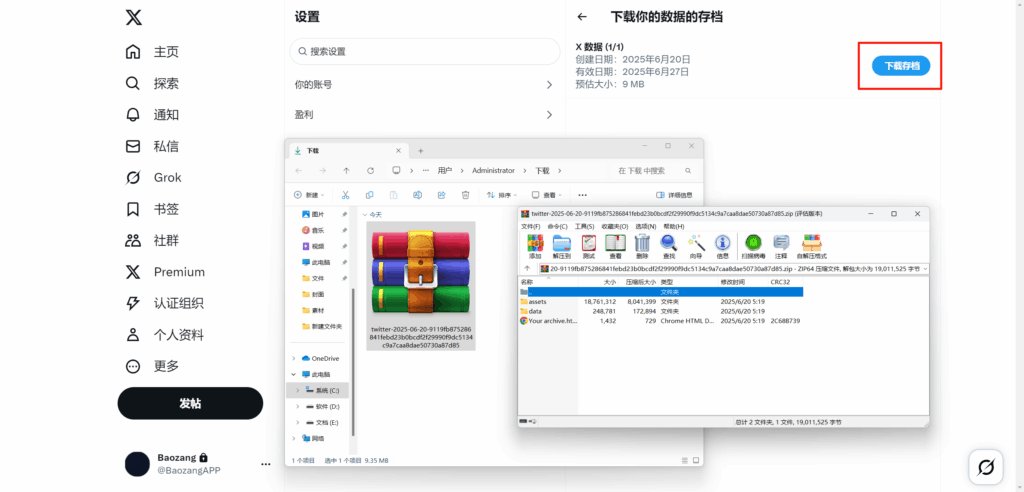Screen dimensions: 1024x492
Task: Click the WinRAR 添加 (Add) toolbar icon
Action: click(536, 243)
